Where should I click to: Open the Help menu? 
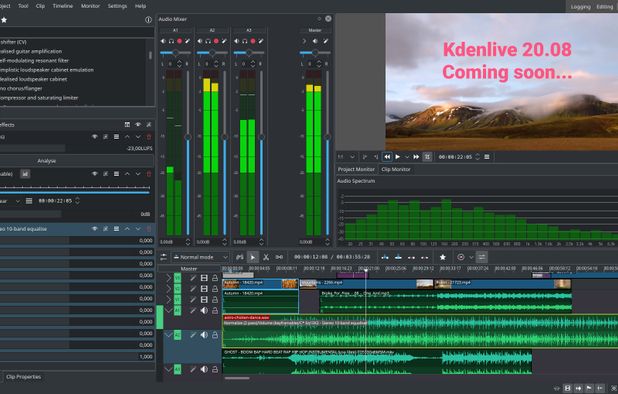(140, 6)
